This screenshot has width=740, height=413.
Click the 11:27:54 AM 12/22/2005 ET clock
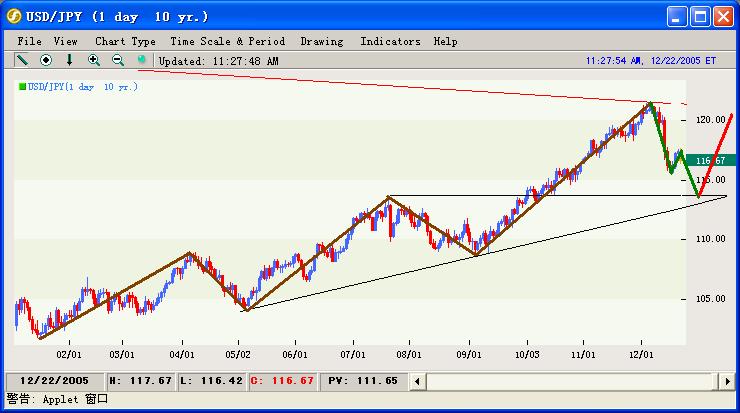pyautogui.click(x=651, y=61)
